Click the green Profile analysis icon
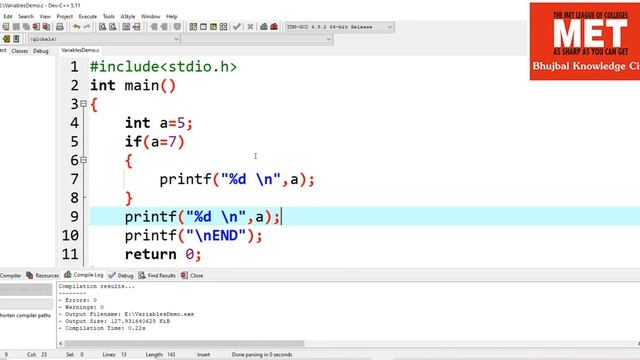 pyautogui.click(x=264, y=27)
